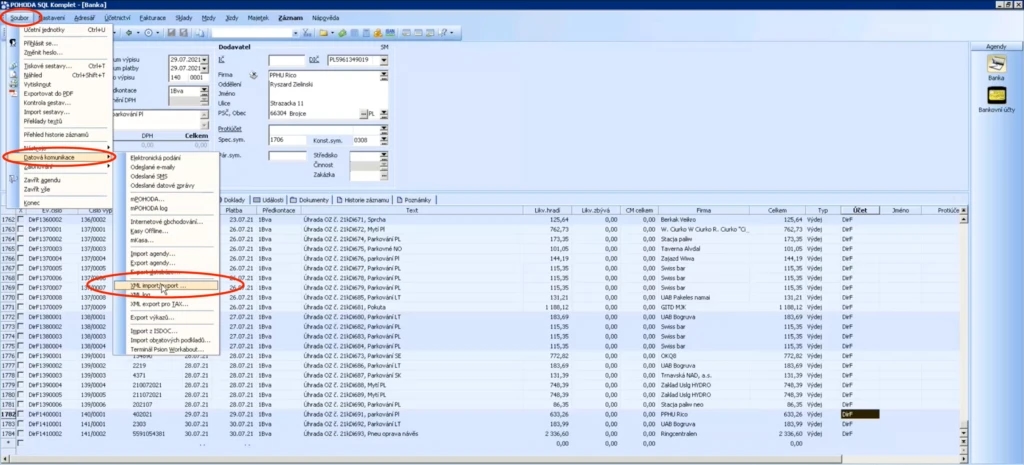
Task: Click the navigation arrows toolbar icon
Action: click(129, 33)
